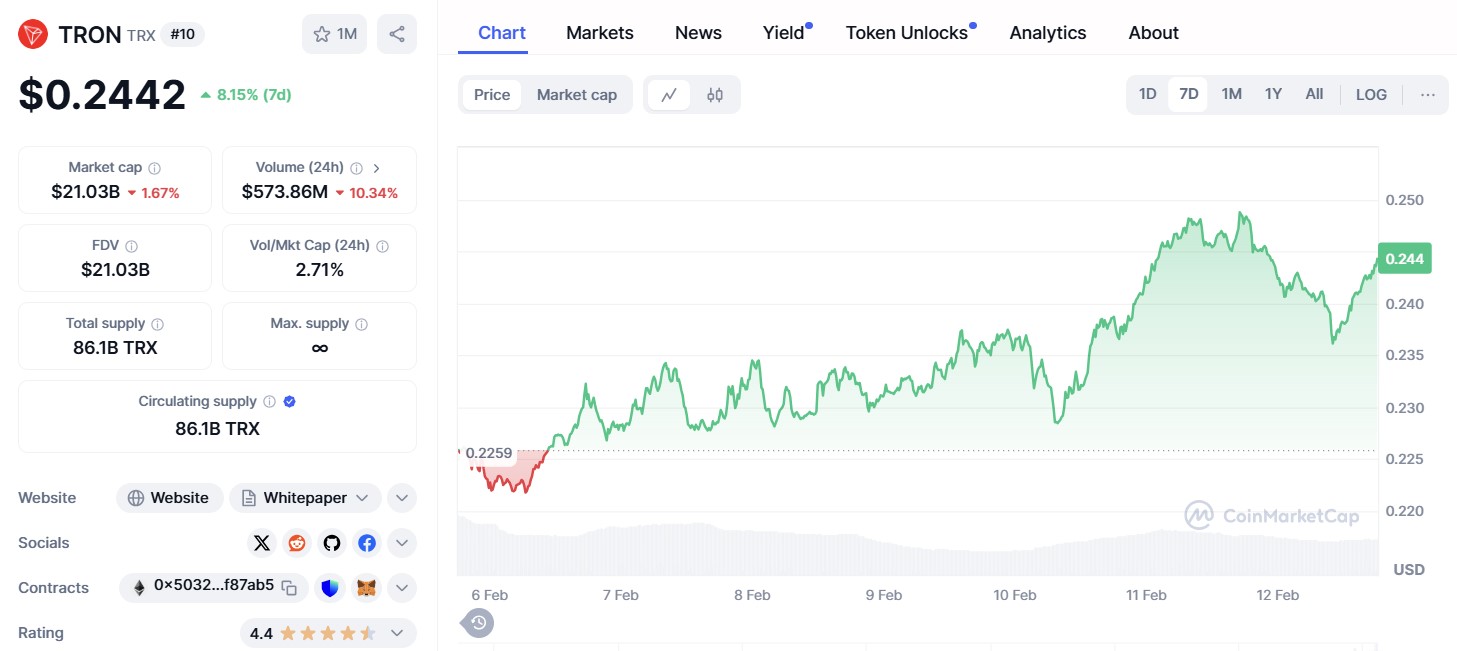Viewport: 1457px width, 651px height.
Task: Expand the Socials list chevron
Action: click(401, 543)
